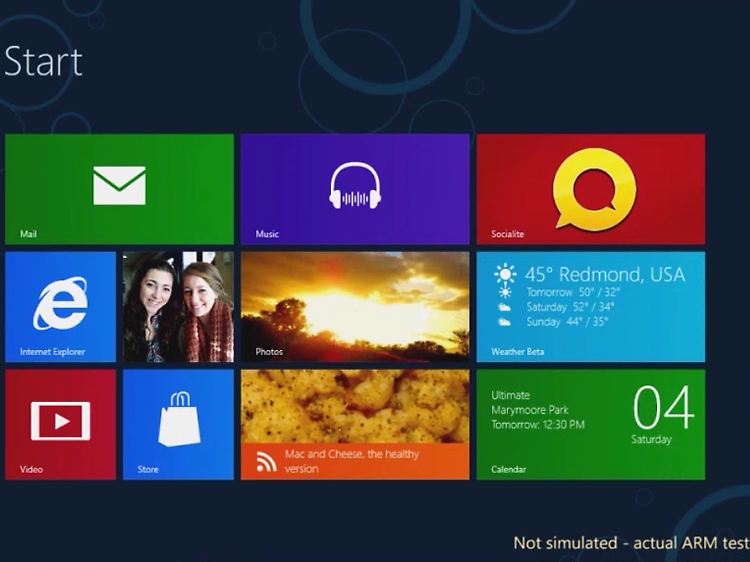Open the Mail envelope icon
750x562 pixels.
point(119,186)
